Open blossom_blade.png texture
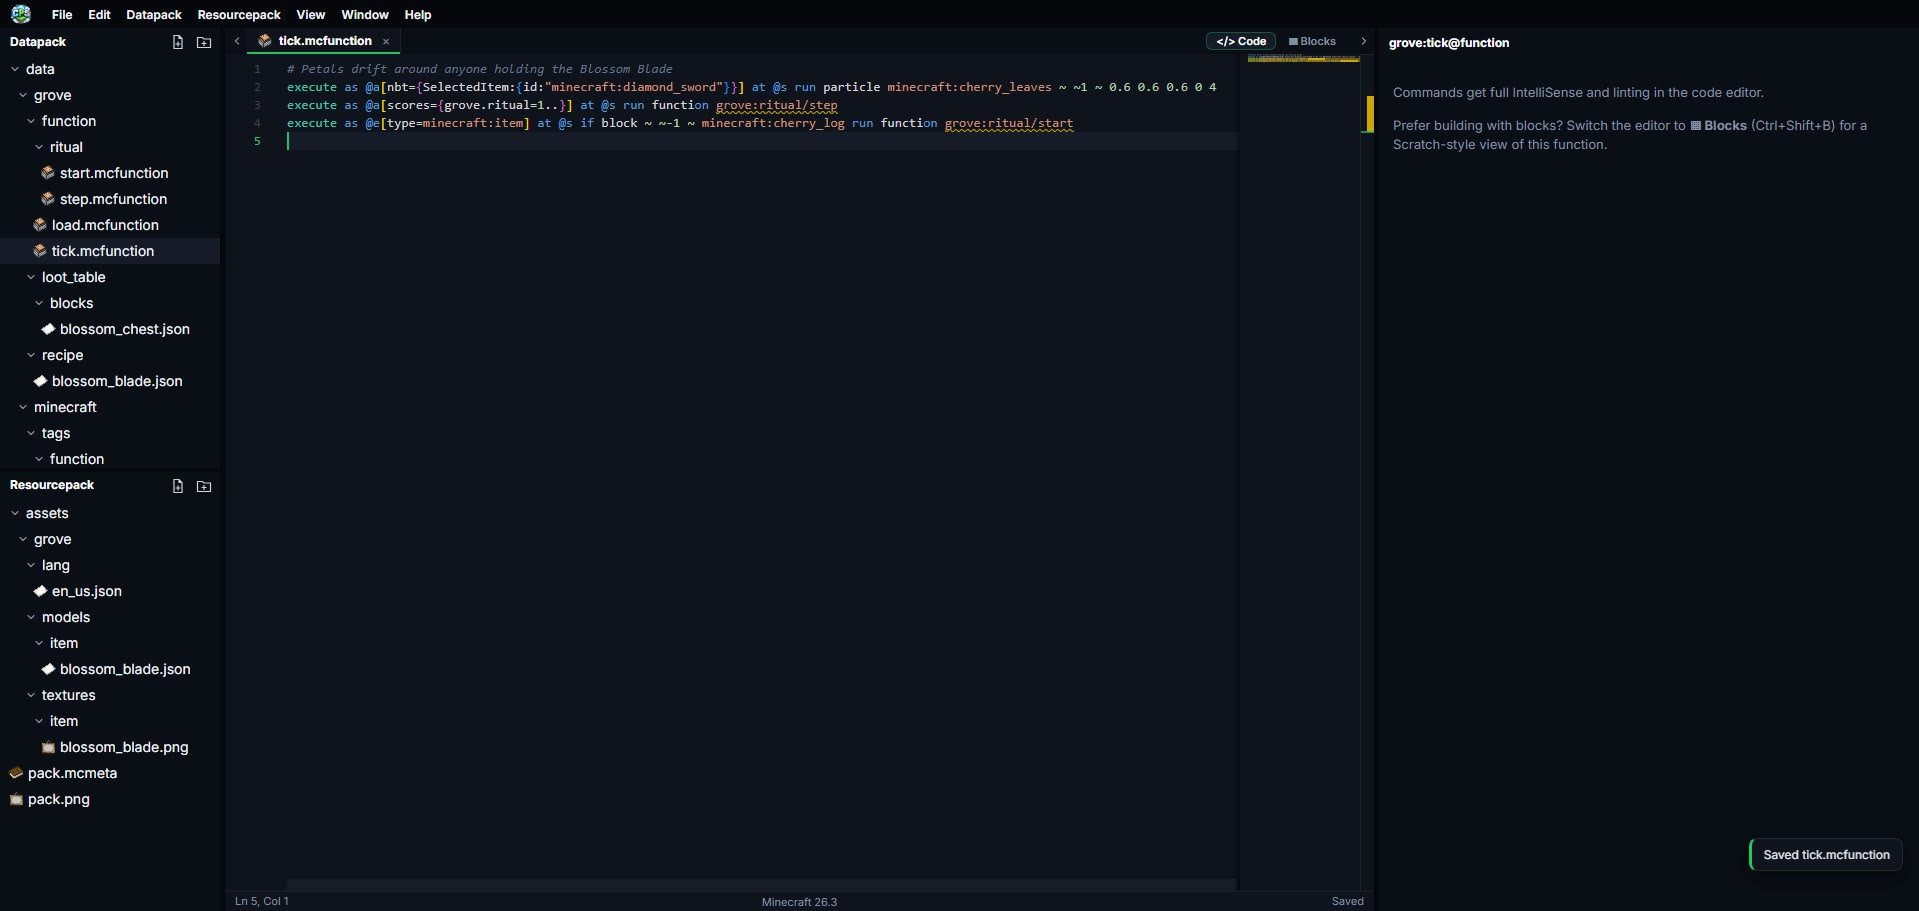This screenshot has width=1919, height=911. click(x=110, y=747)
